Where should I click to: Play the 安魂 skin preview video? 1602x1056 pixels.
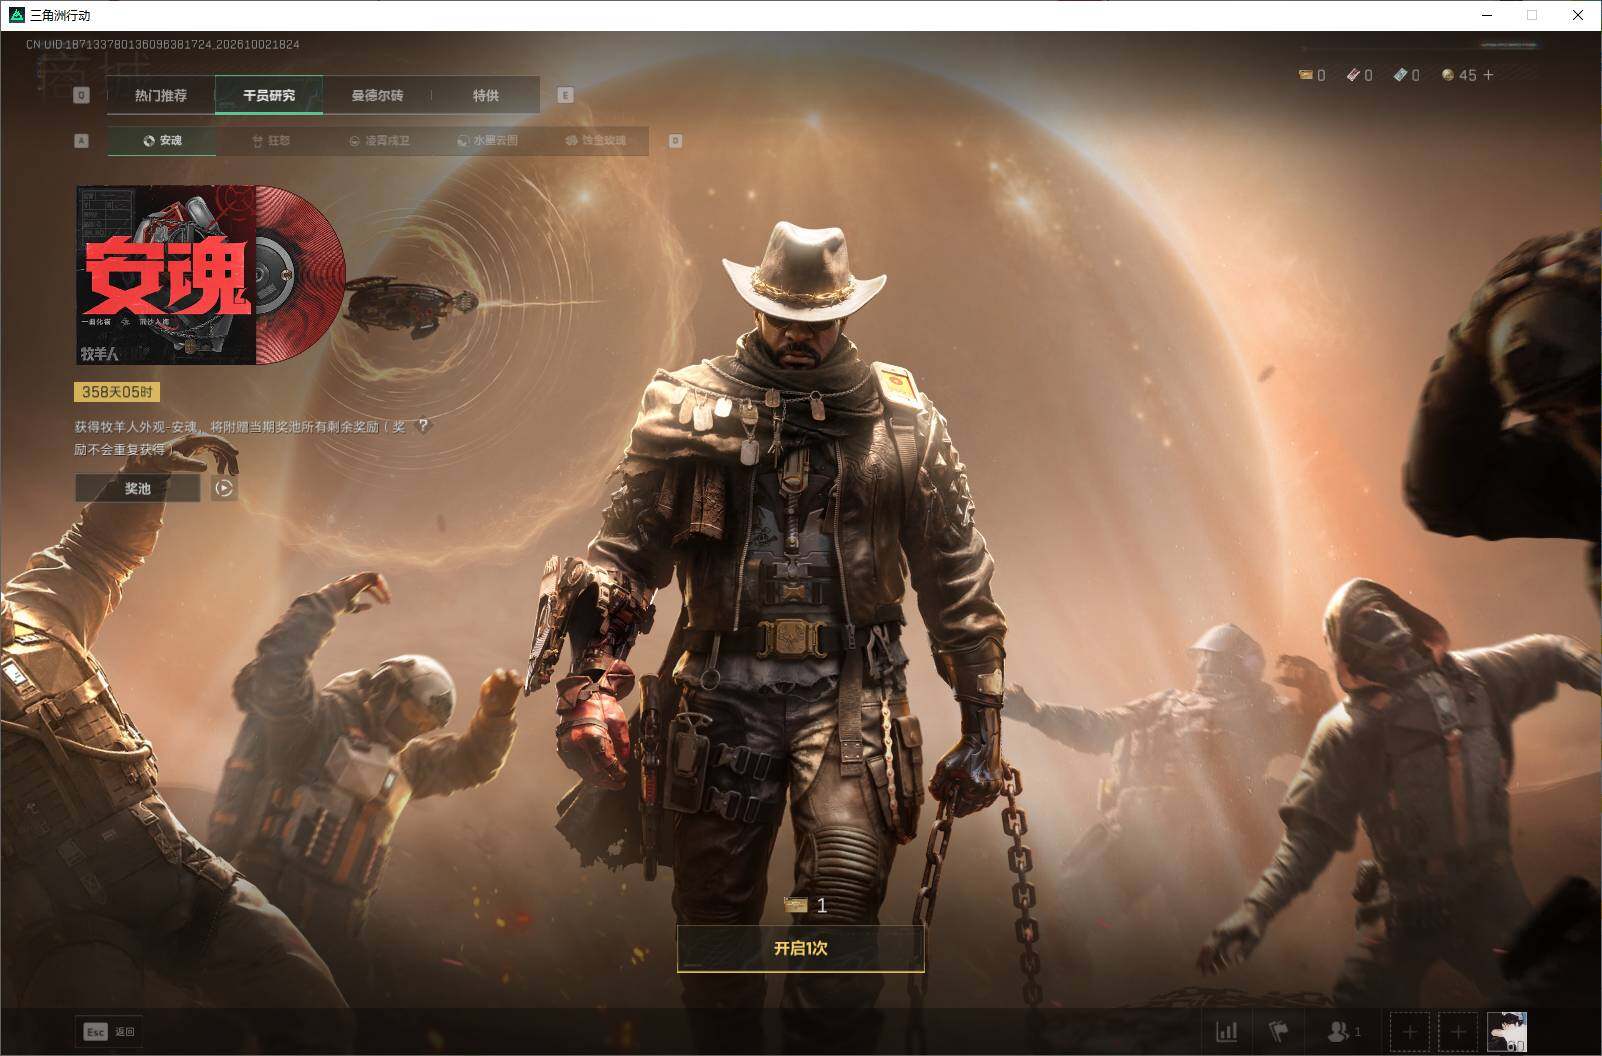224,488
